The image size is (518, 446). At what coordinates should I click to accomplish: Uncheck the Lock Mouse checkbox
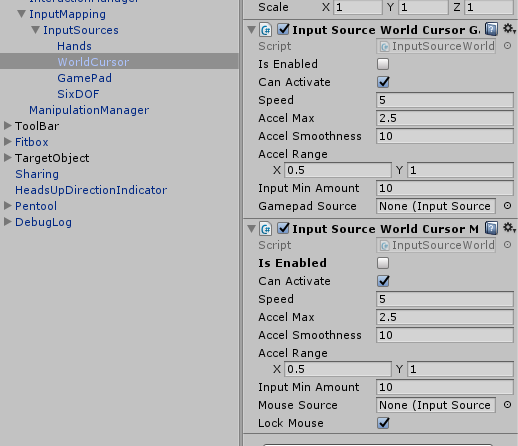click(383, 423)
